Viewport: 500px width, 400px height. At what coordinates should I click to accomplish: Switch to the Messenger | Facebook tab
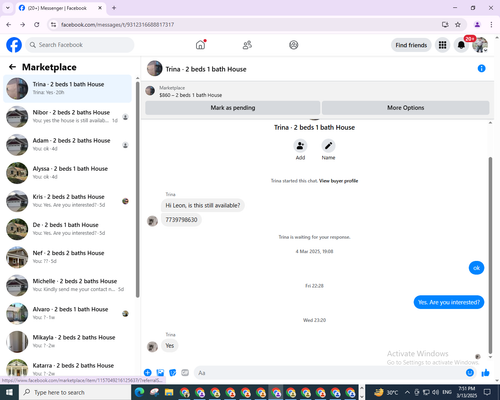(x=57, y=8)
